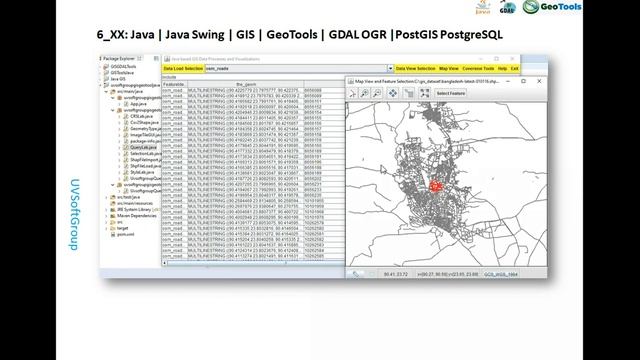Viewport: 640px width, 360px height.
Task: Expand the src/test/java folder arrow
Action: pos(107,197)
